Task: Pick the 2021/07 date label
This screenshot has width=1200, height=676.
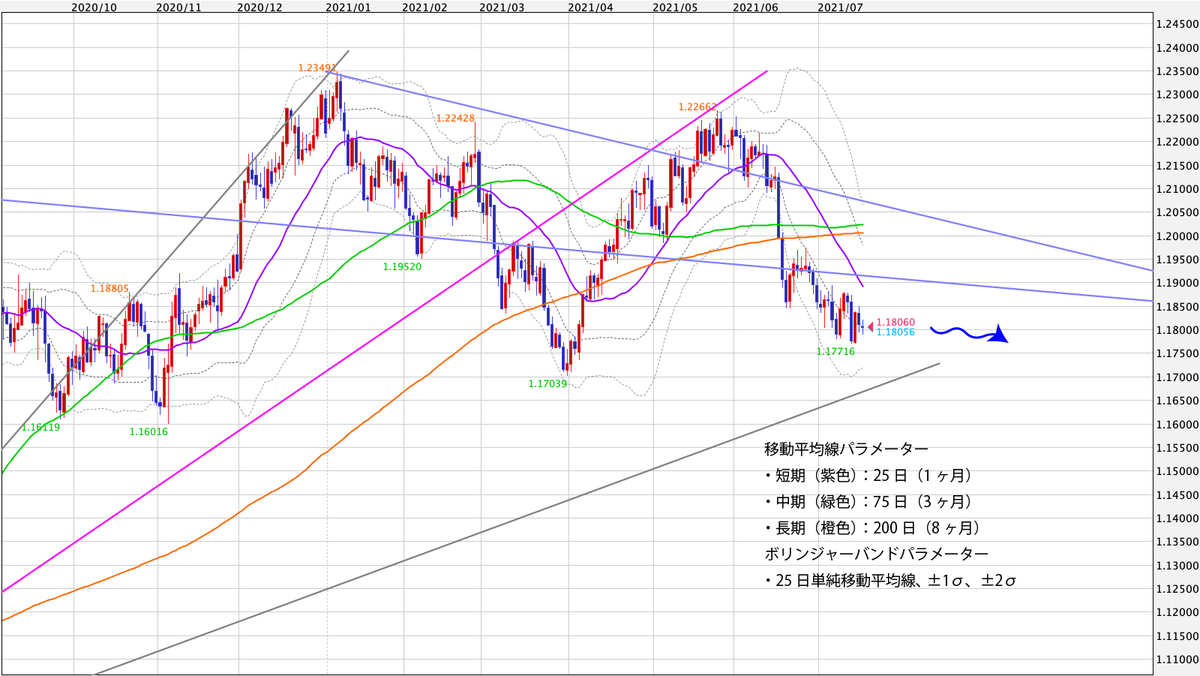Action: point(840,6)
